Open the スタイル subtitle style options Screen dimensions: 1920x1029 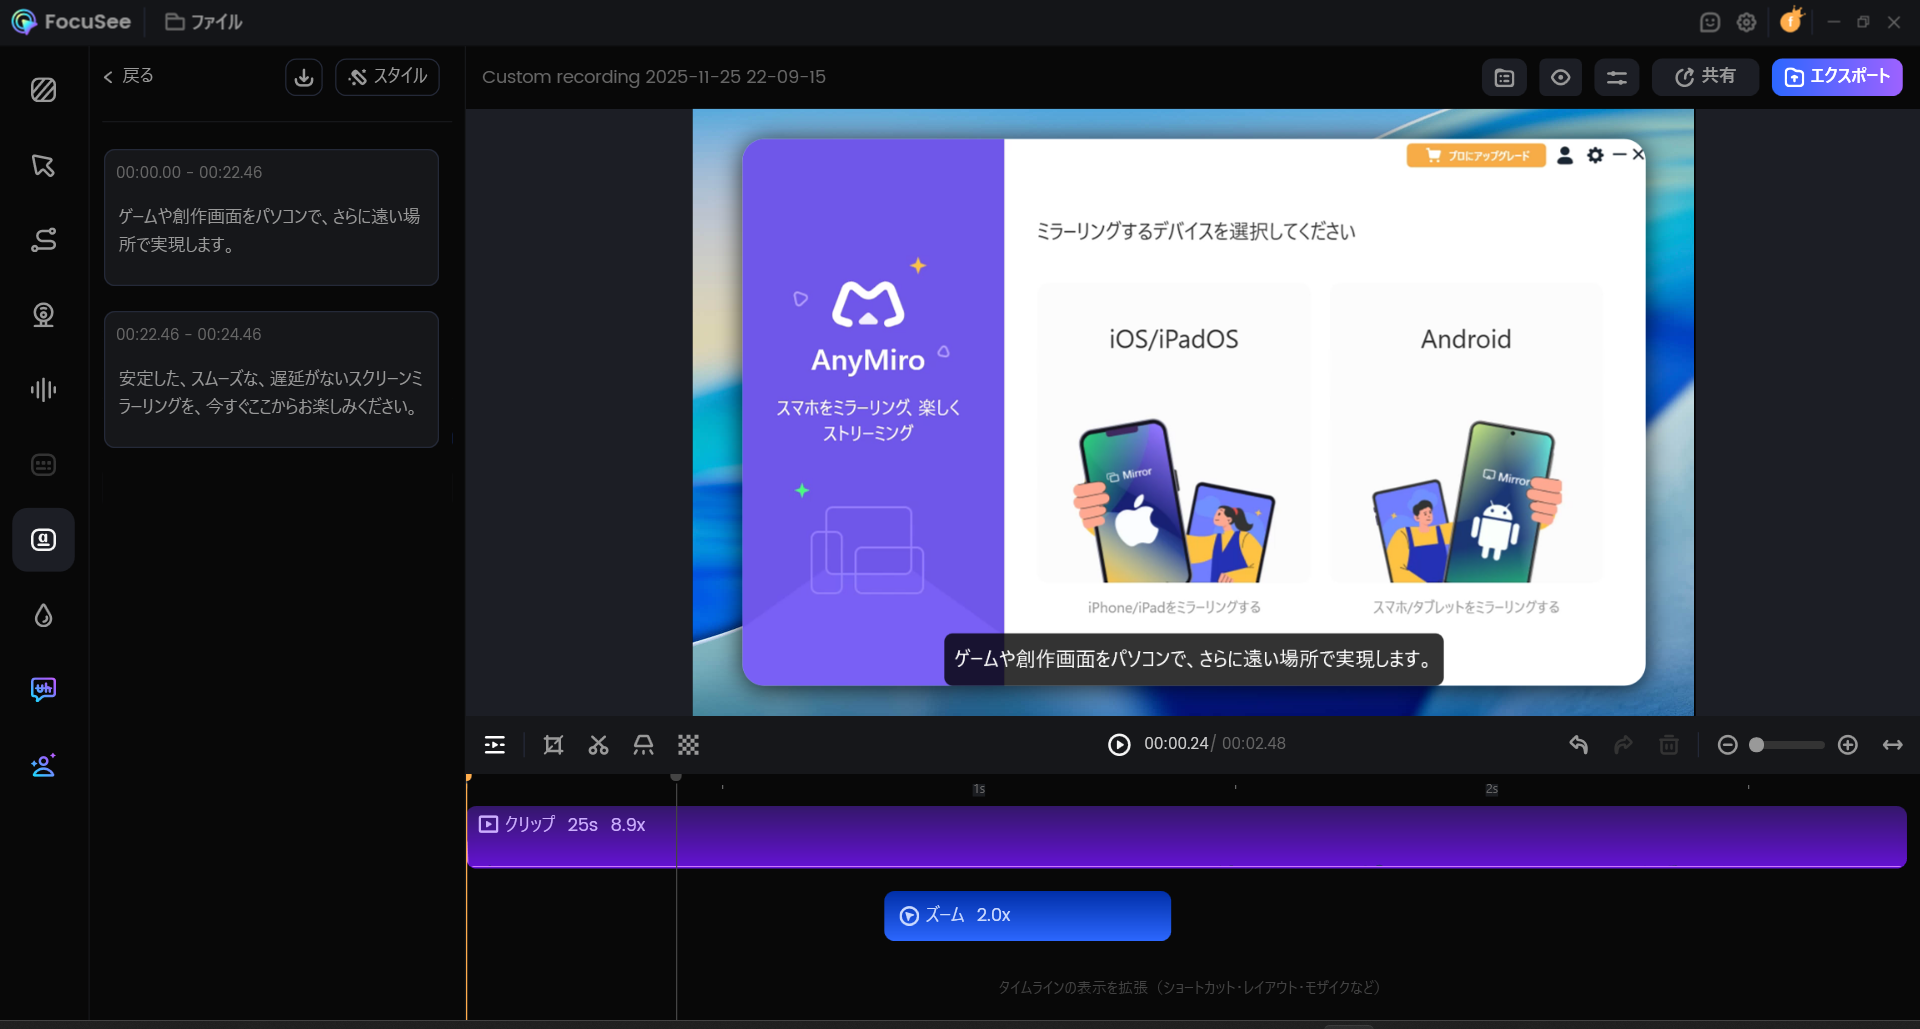click(387, 77)
